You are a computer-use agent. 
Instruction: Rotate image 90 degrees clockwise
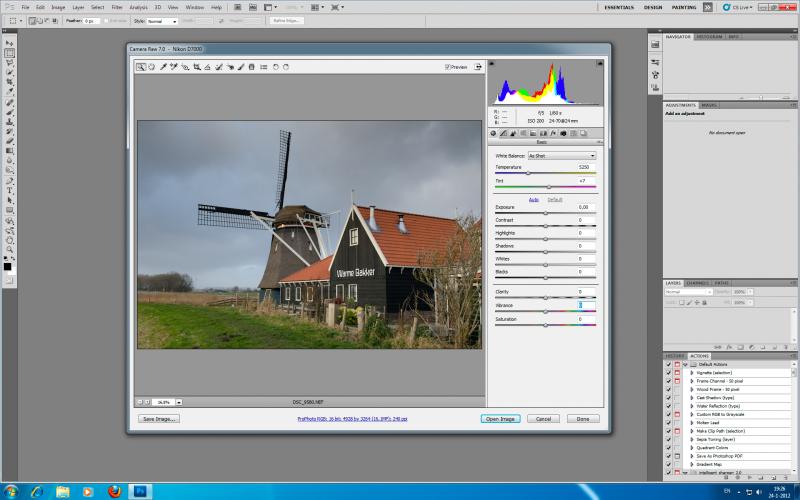[x=285, y=67]
